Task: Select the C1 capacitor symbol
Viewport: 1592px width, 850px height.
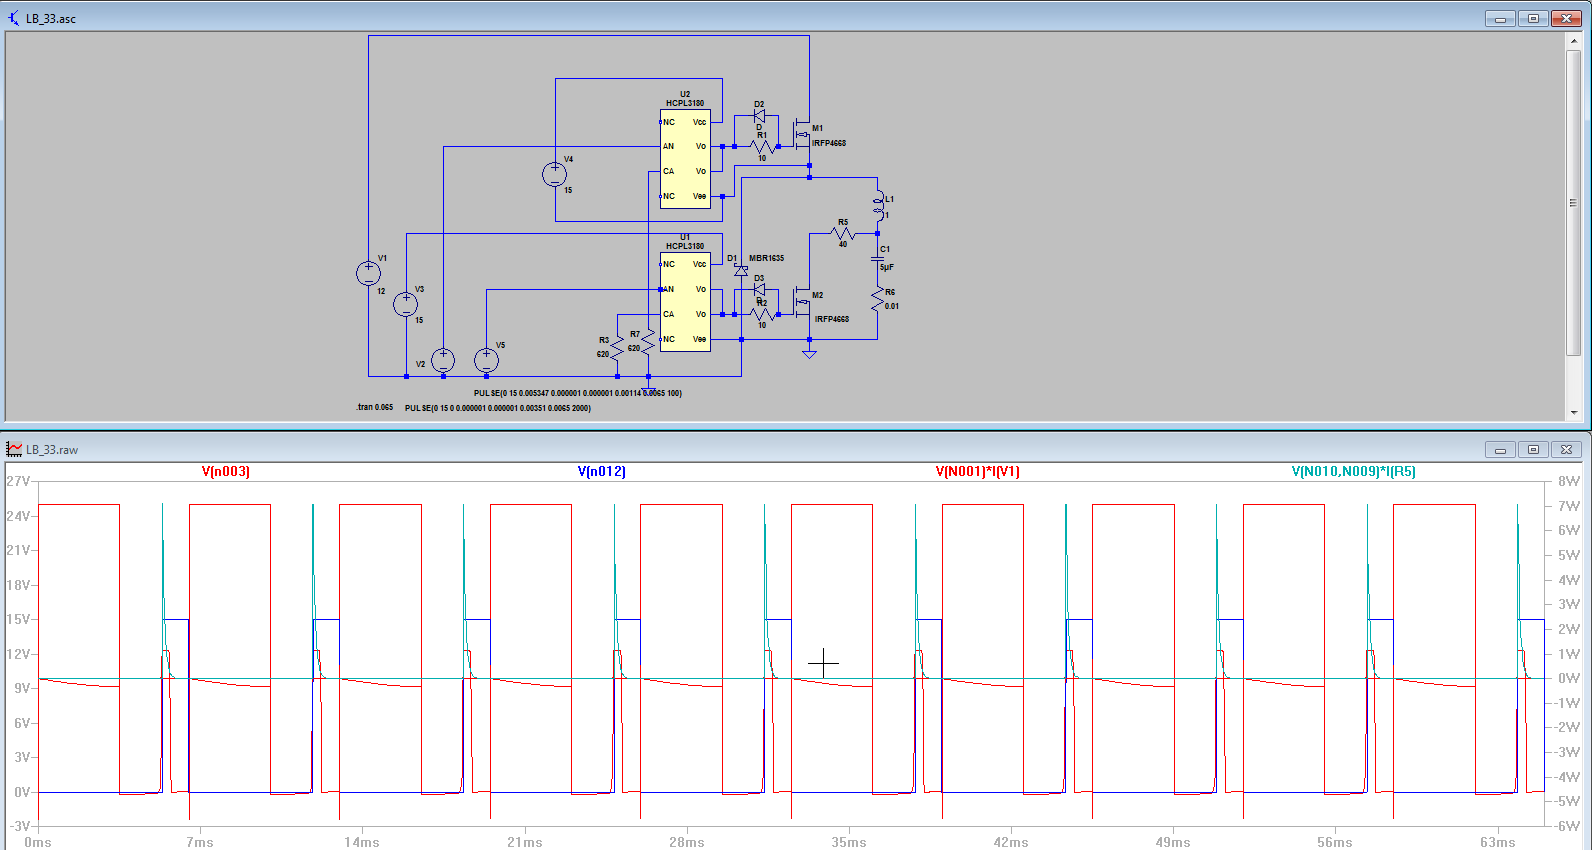Action: pyautogui.click(x=878, y=259)
